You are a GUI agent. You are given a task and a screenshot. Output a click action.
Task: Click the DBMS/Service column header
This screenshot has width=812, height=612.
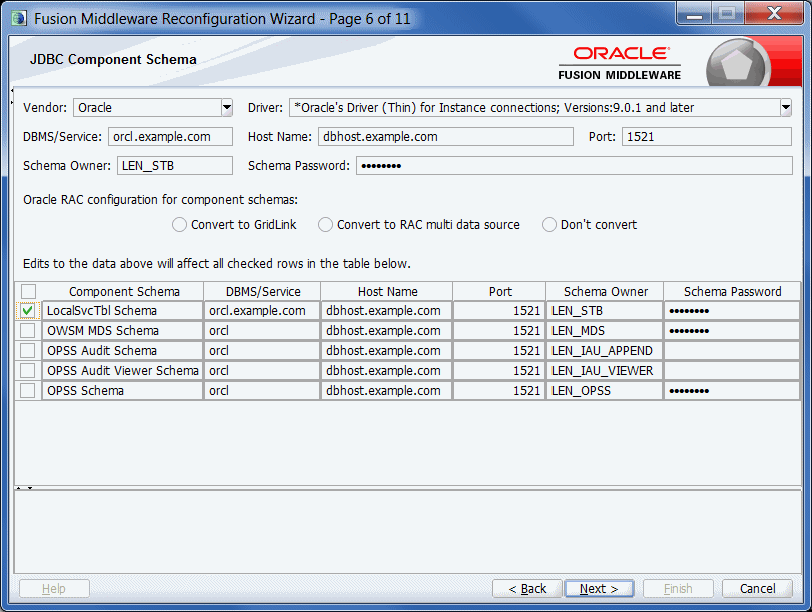(263, 292)
